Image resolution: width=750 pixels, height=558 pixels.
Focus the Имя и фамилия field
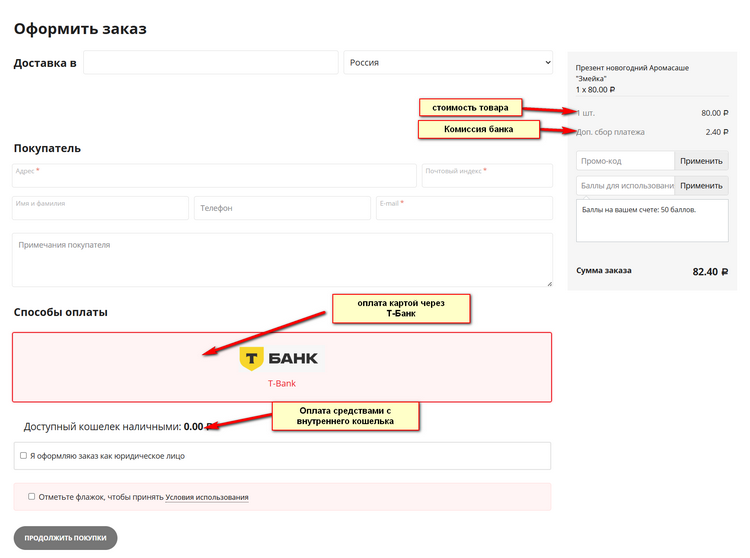click(100, 209)
